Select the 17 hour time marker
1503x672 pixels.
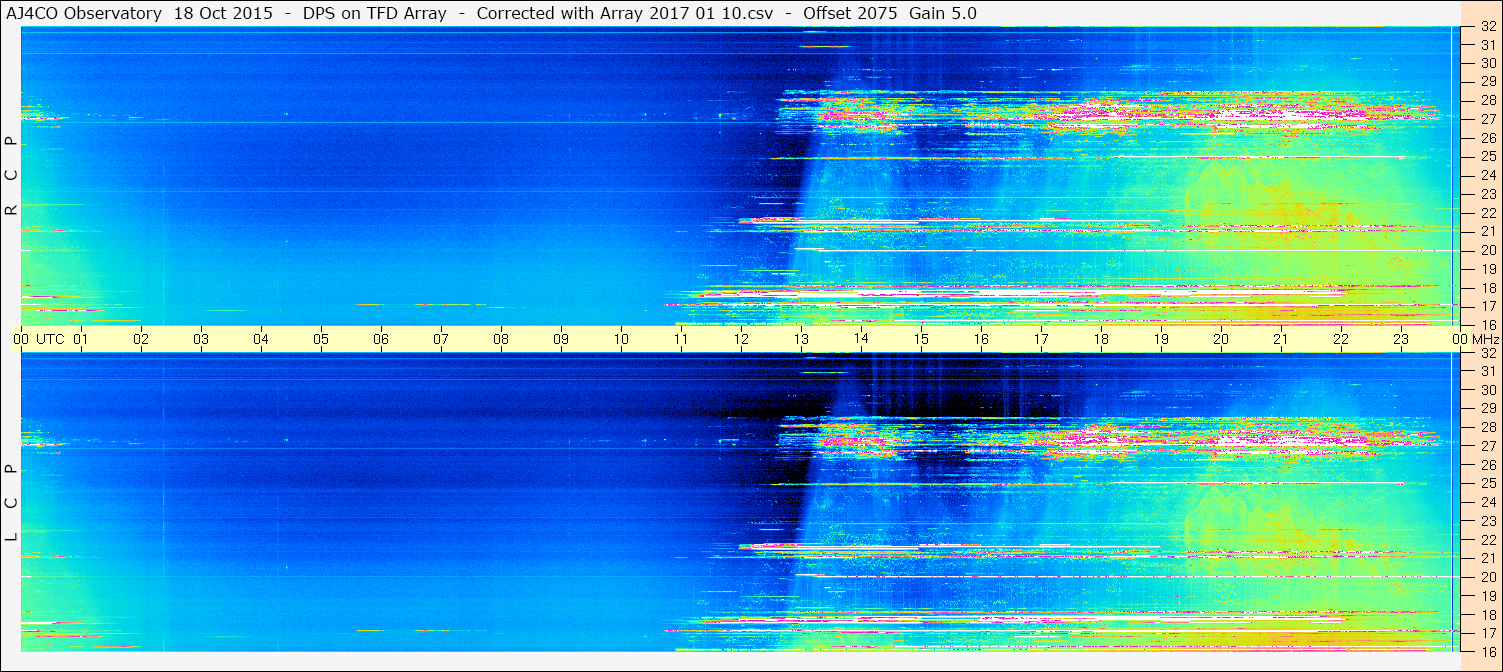click(x=1041, y=339)
